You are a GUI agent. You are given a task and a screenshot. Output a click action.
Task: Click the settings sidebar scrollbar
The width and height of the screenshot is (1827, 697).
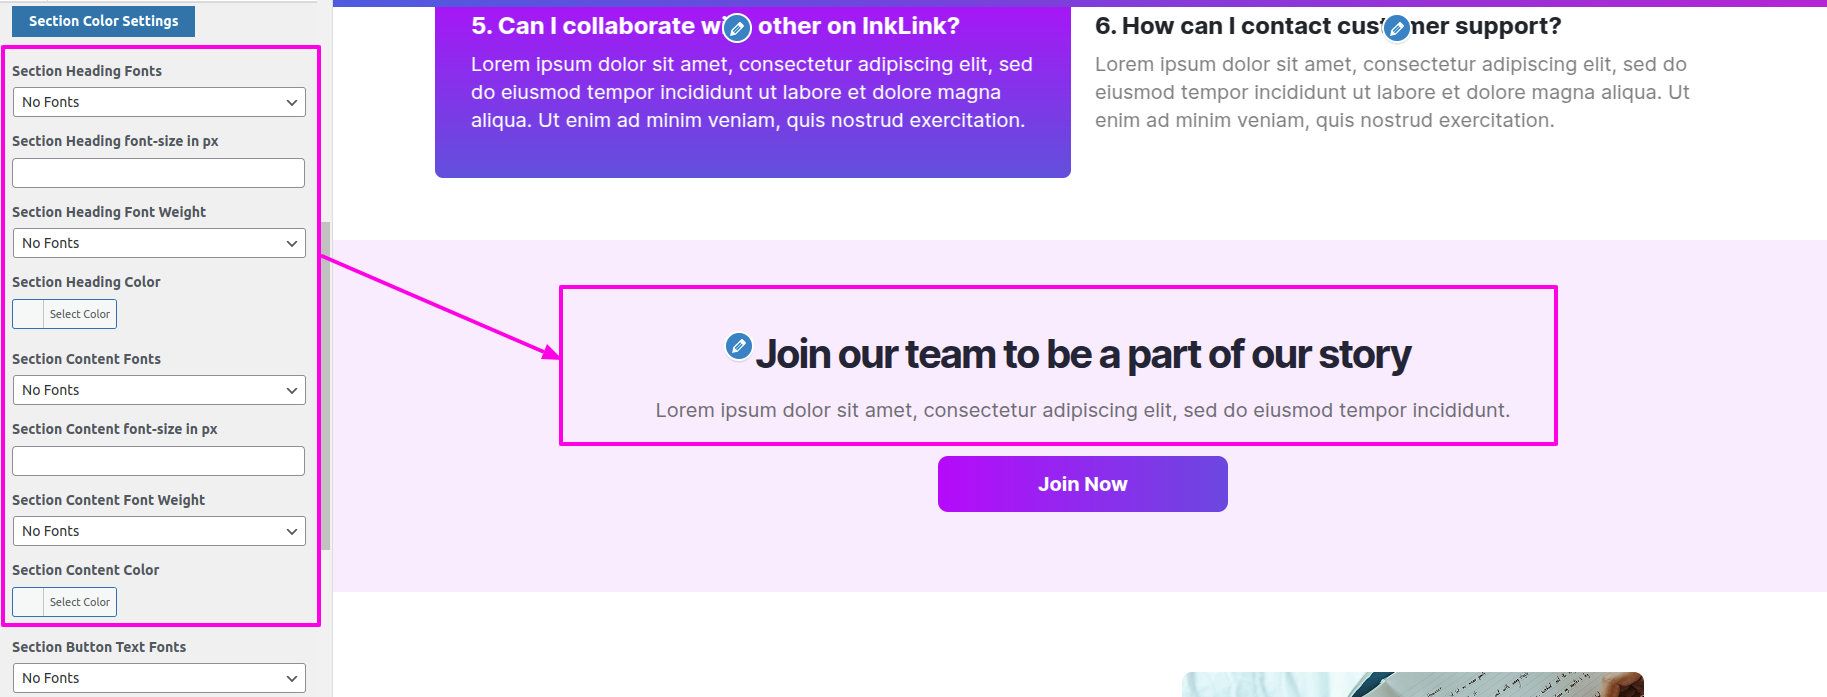click(326, 385)
